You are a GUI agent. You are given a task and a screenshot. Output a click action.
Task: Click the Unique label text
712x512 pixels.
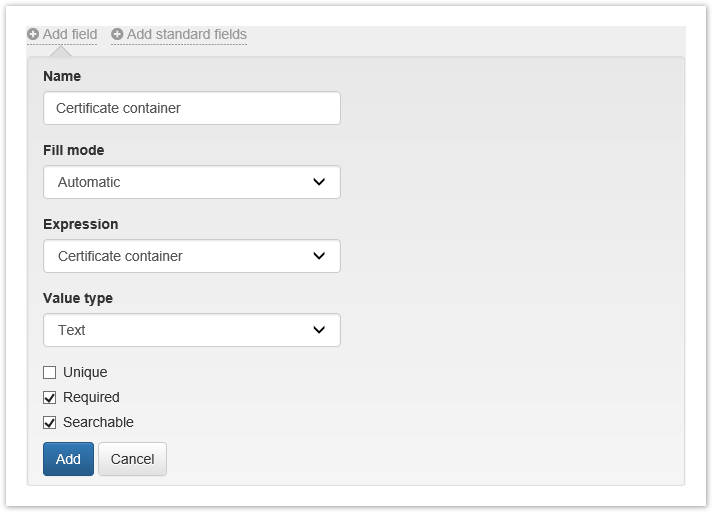point(85,372)
